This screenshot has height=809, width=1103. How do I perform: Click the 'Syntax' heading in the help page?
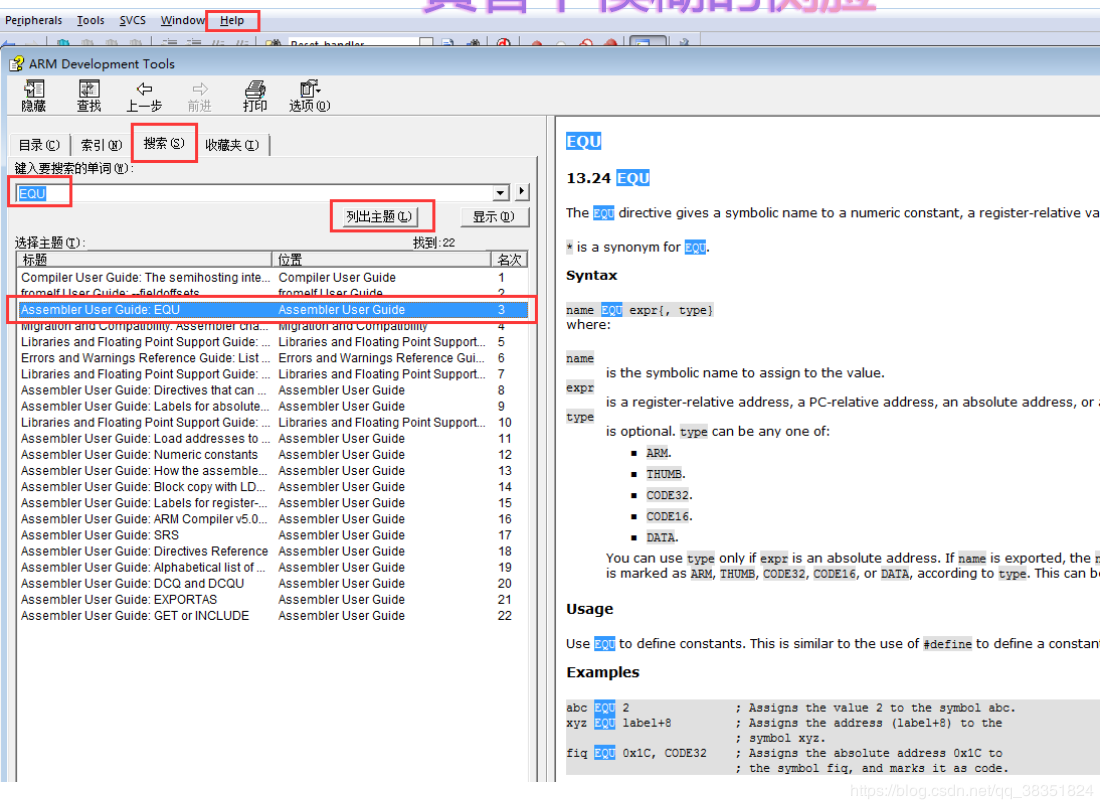tap(592, 276)
